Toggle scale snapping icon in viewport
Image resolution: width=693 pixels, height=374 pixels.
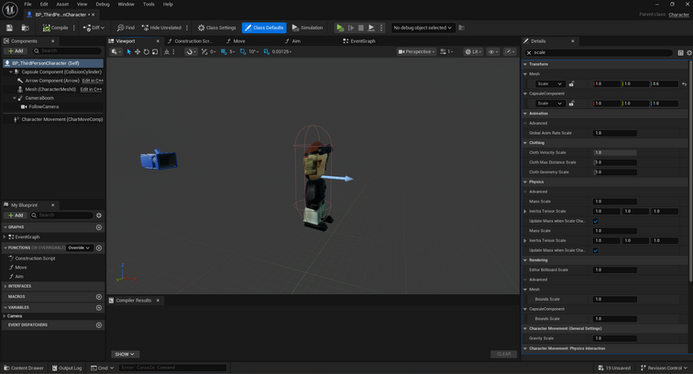267,52
